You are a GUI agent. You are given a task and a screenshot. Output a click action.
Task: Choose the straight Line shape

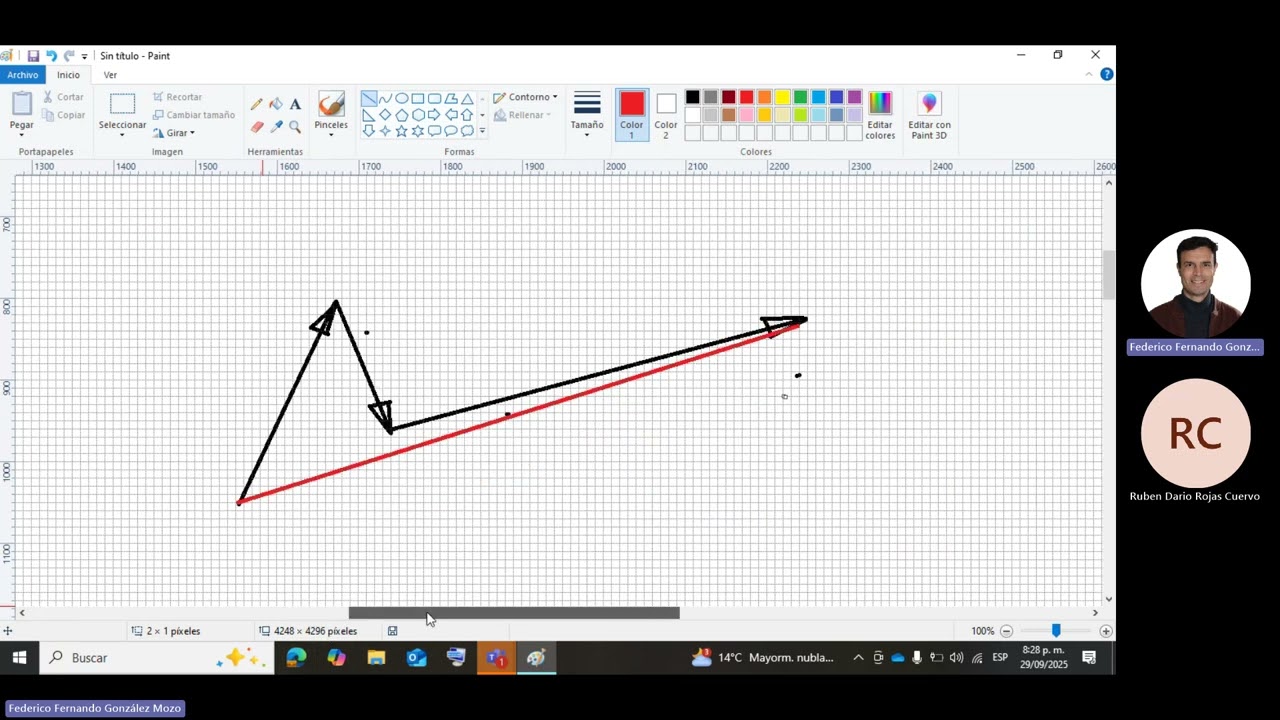coord(369,98)
